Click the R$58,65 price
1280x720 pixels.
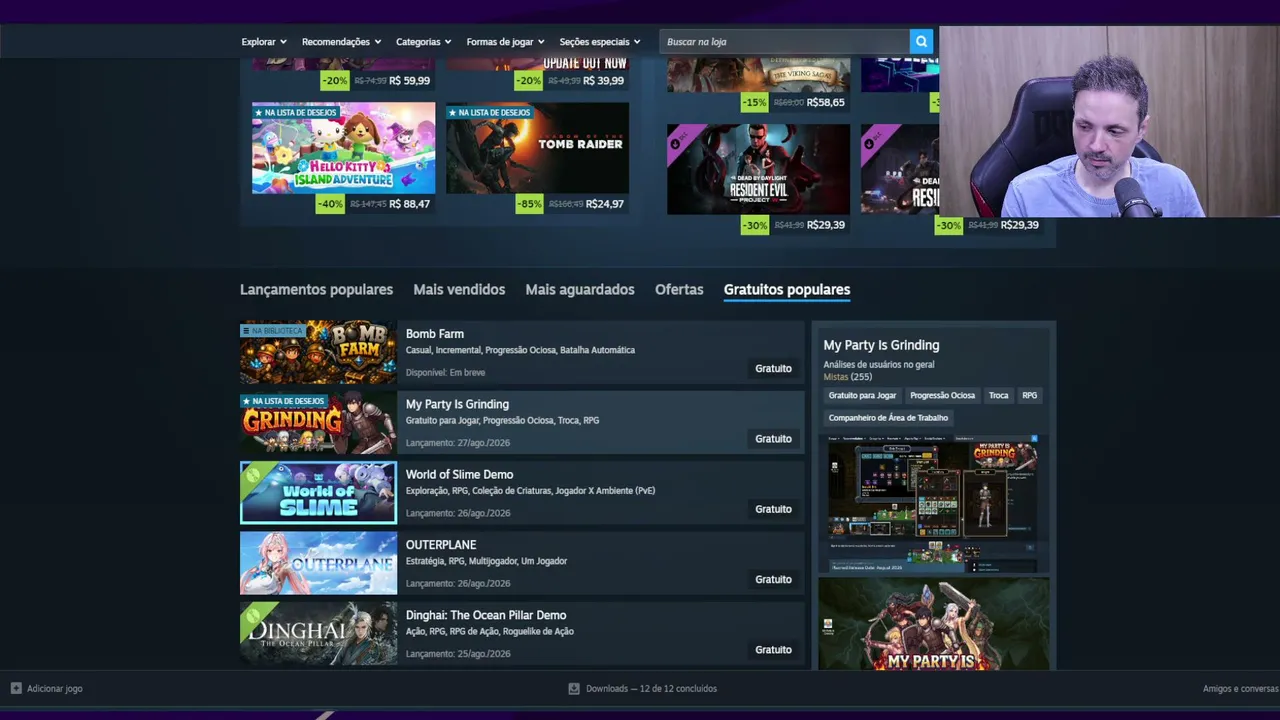(826, 102)
